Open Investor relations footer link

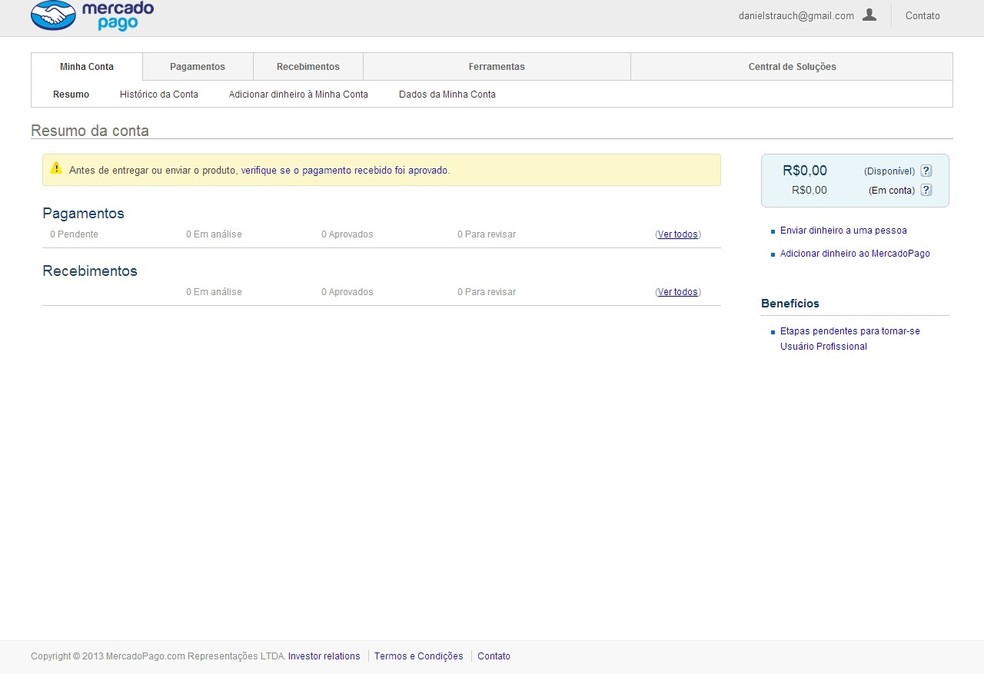[324, 656]
